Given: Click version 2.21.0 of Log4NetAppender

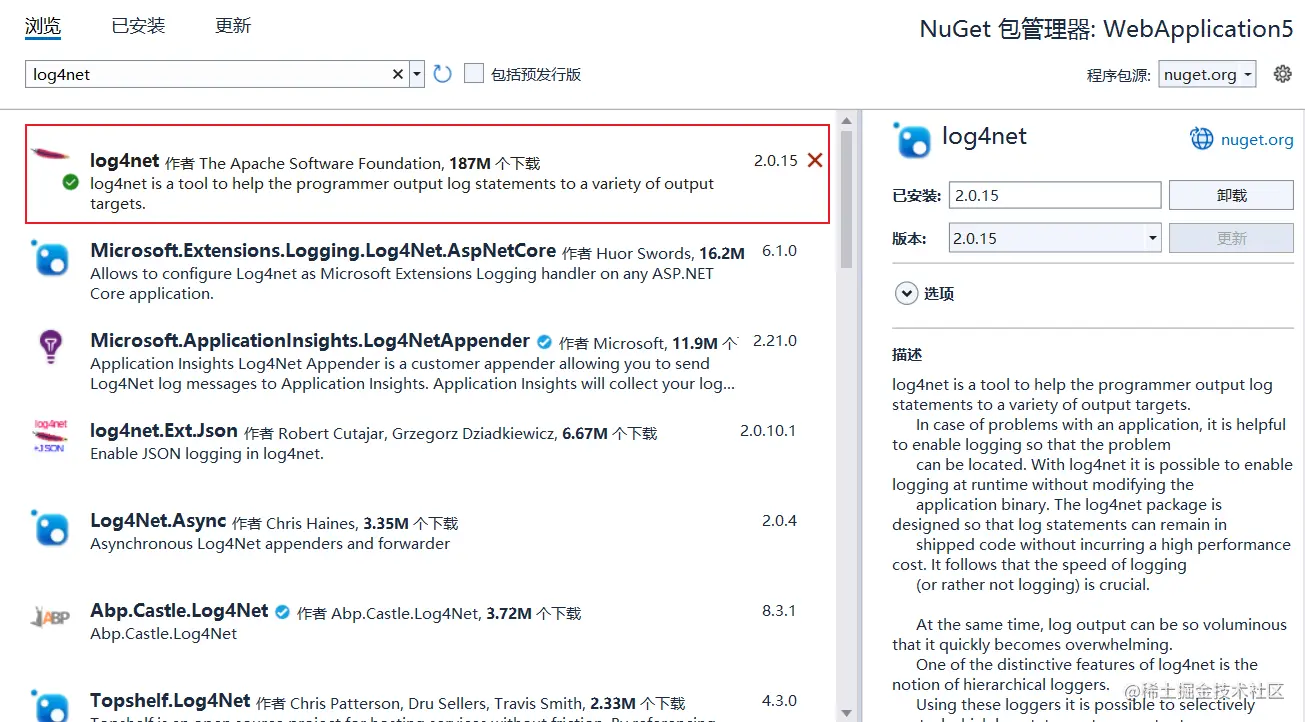Looking at the screenshot, I should point(775,341).
